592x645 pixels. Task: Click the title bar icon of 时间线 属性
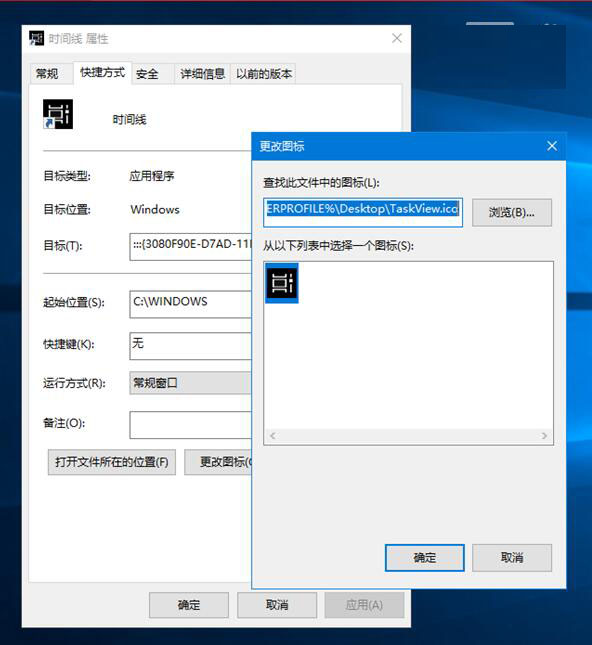(x=37, y=38)
